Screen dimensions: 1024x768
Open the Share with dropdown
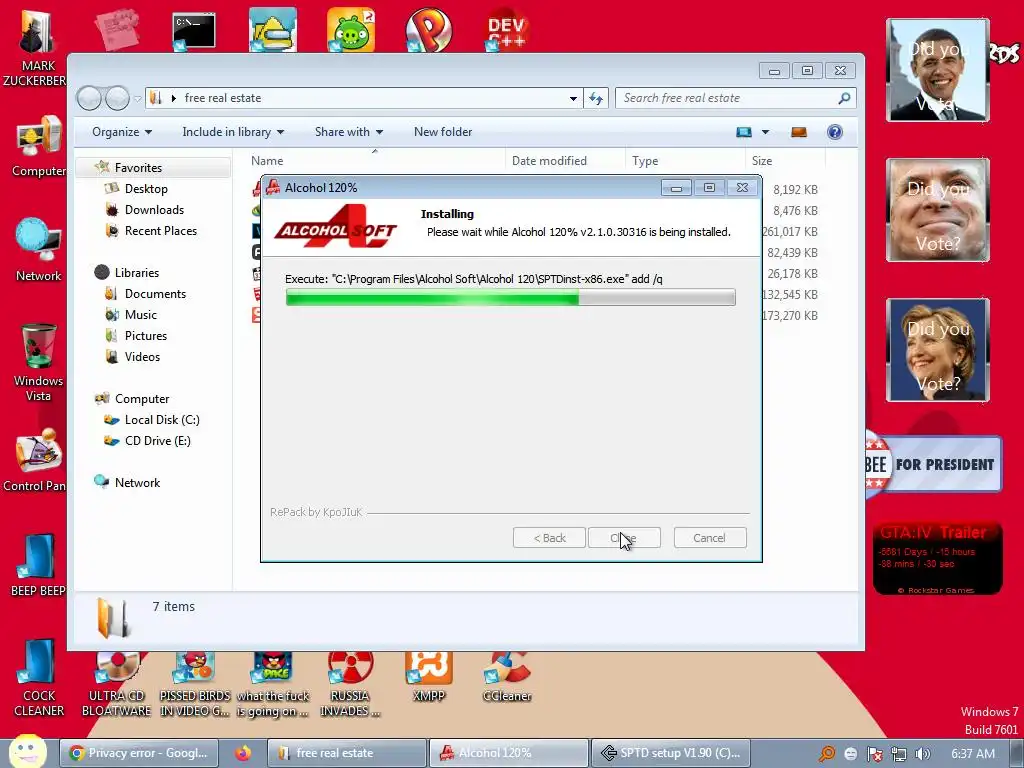point(348,132)
